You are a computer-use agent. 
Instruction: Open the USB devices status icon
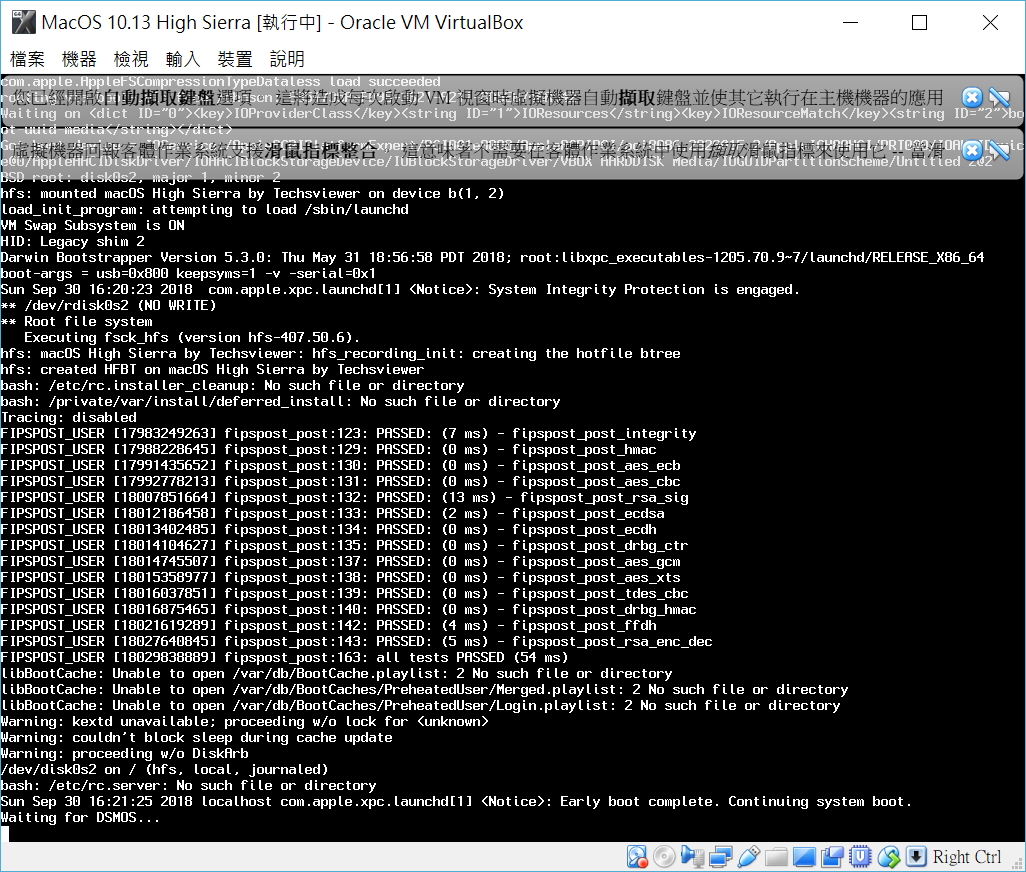[x=749, y=856]
